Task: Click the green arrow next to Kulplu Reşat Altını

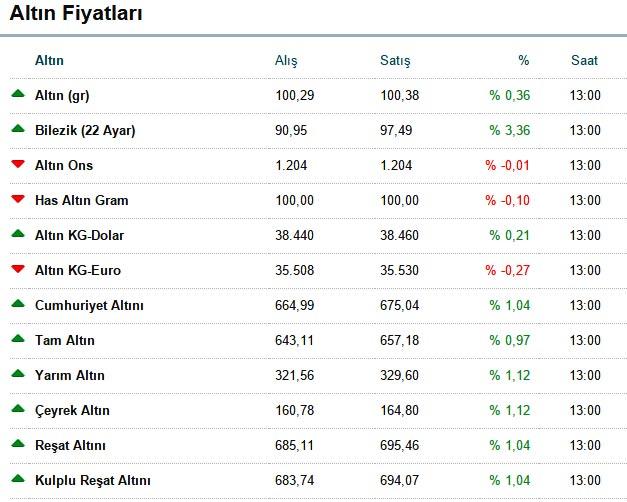Action: coord(18,478)
